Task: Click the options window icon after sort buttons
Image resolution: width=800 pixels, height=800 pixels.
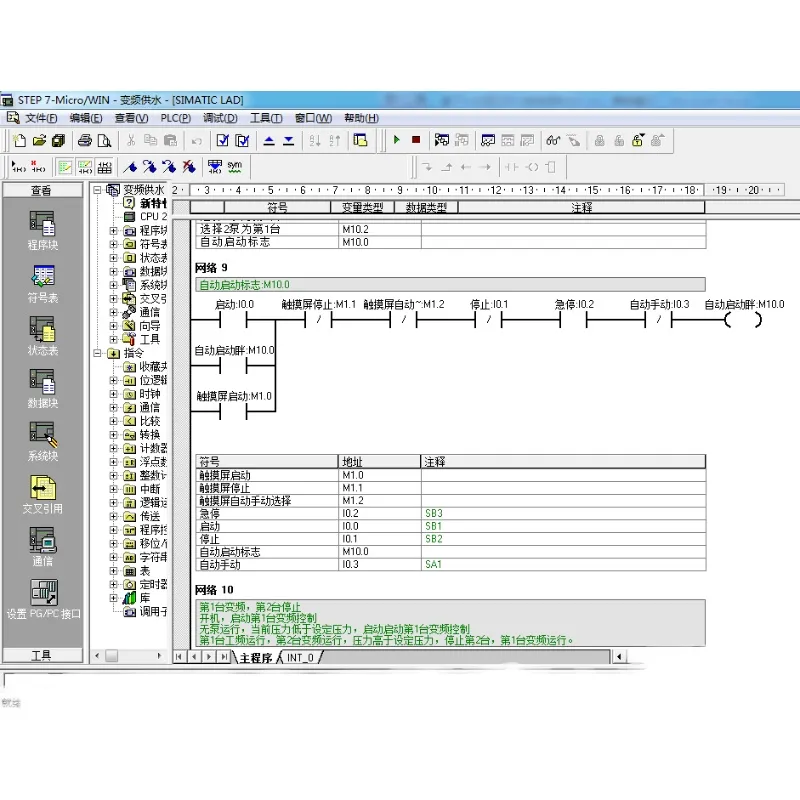Action: pos(360,140)
